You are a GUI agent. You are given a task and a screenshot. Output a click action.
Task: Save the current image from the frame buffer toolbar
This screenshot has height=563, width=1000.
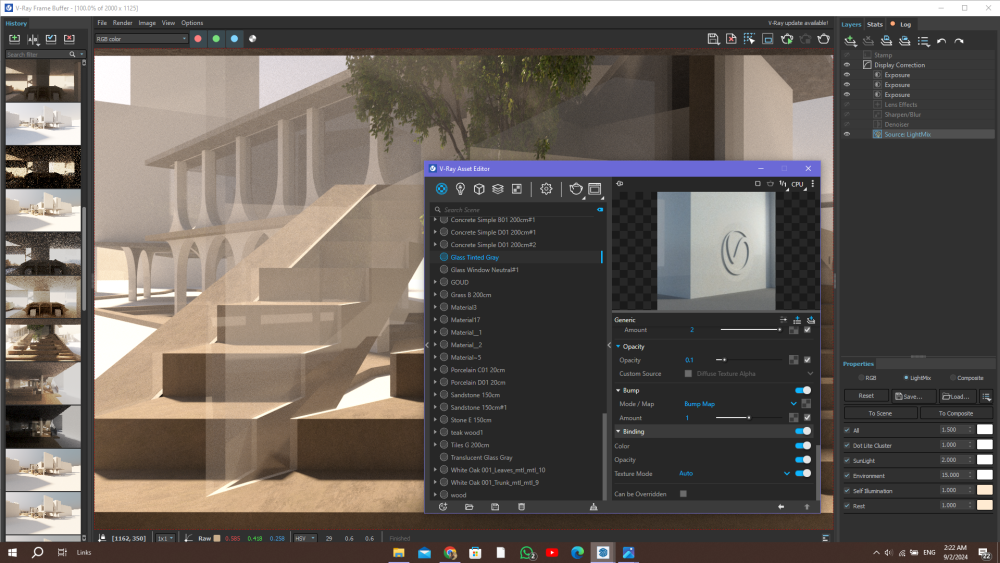712,39
